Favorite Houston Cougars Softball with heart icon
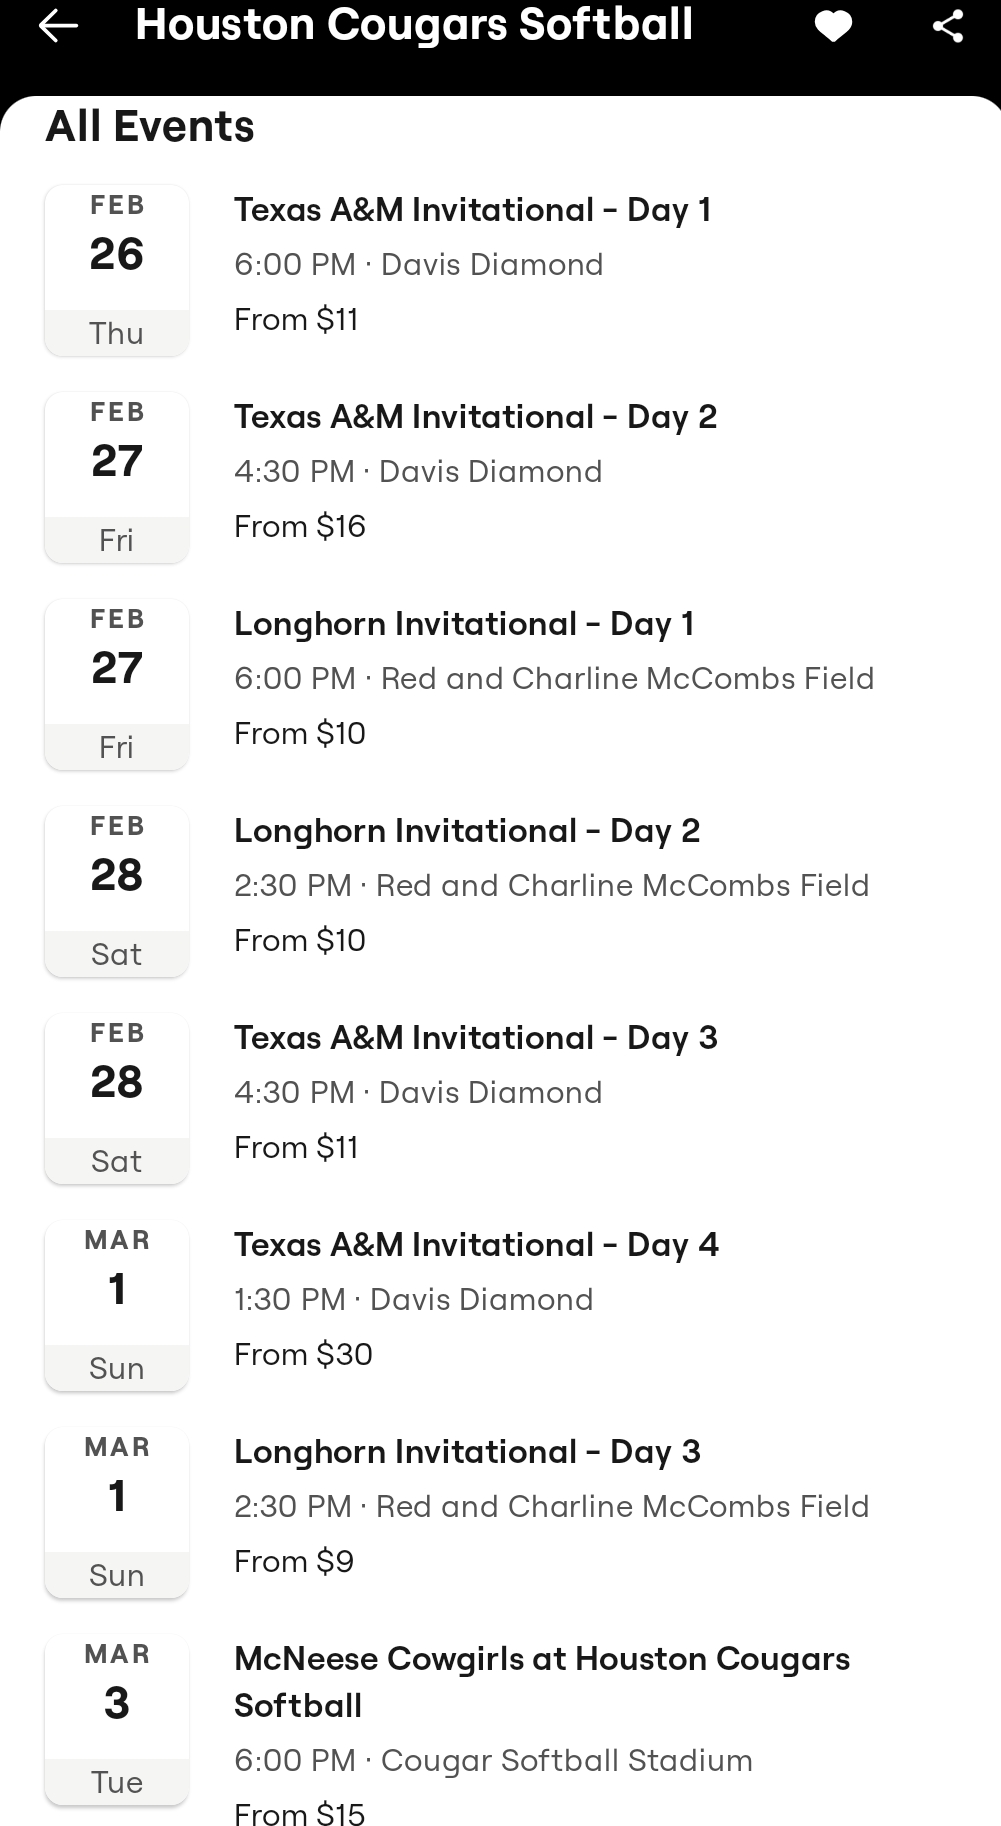 [833, 26]
